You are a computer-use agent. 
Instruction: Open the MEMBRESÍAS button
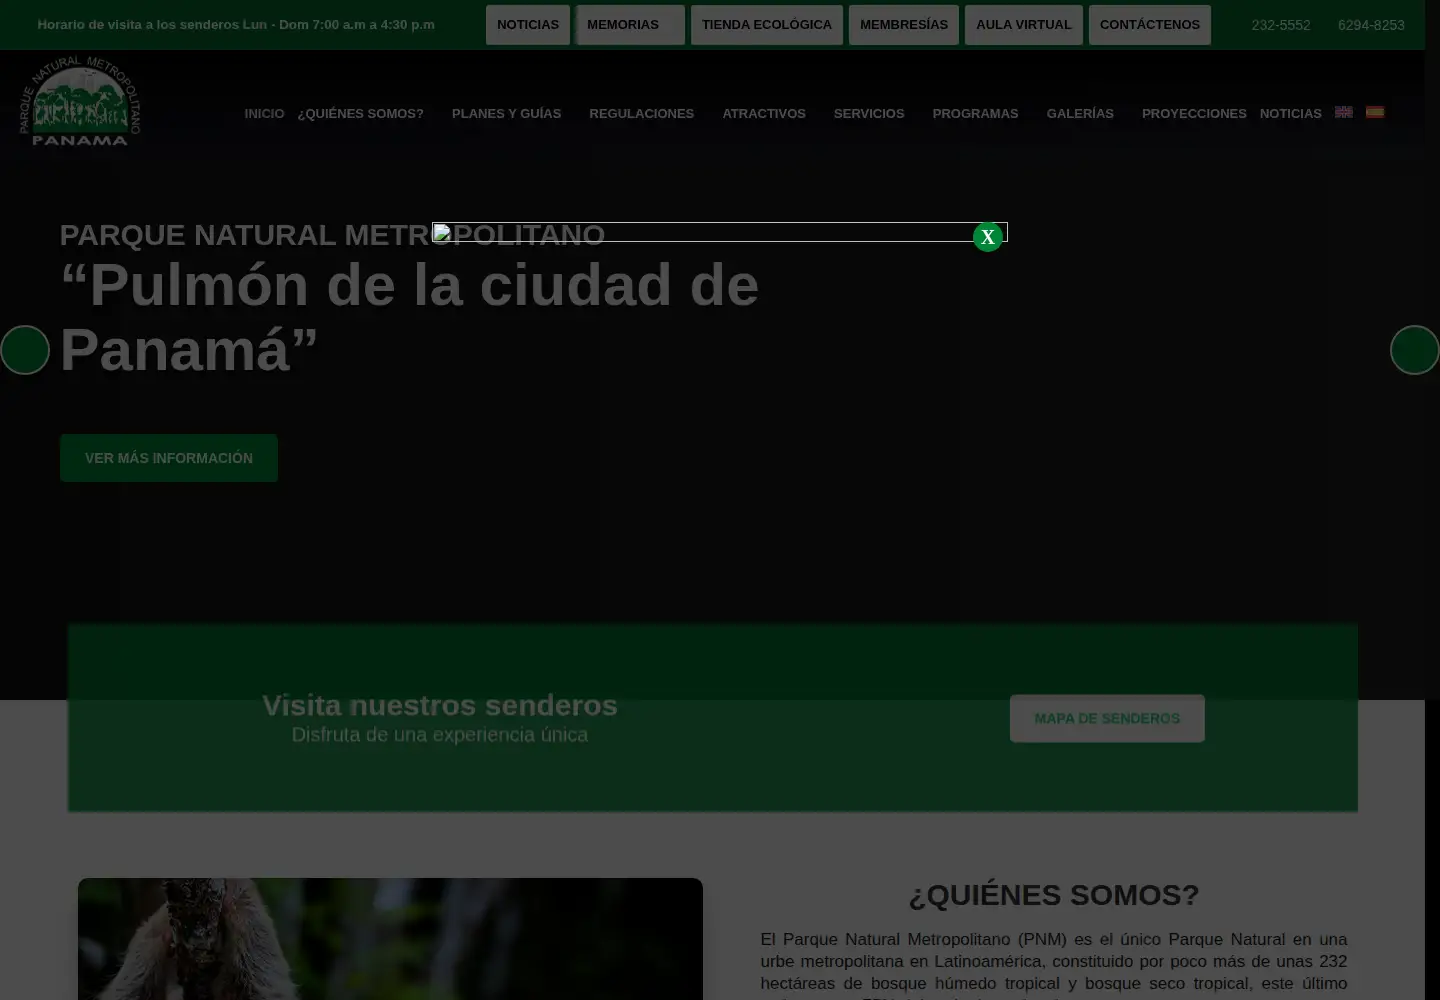point(904,25)
